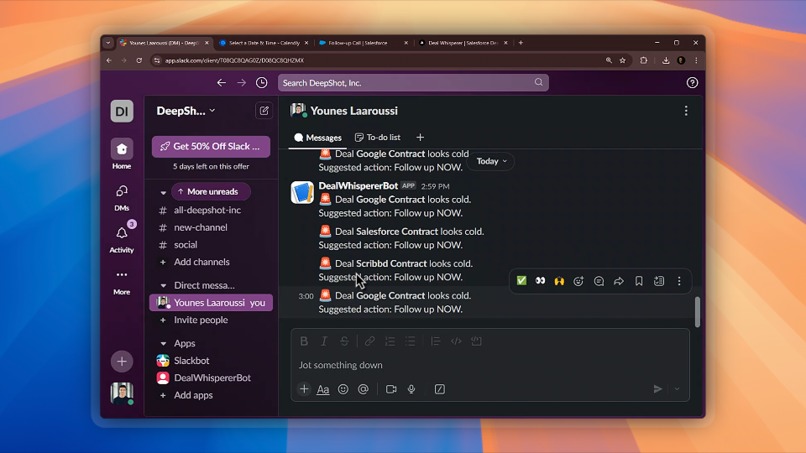React with the checkmark emoji
The height and width of the screenshot is (453, 806).
click(x=521, y=281)
